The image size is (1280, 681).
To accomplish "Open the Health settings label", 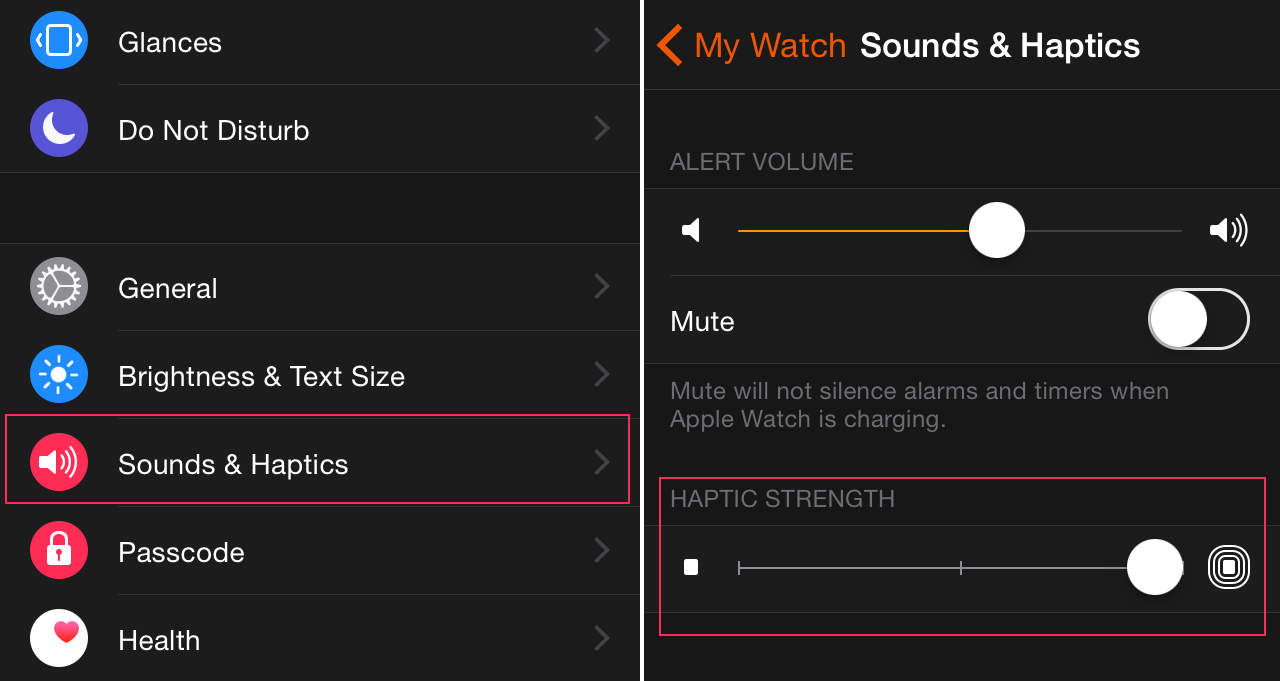I will coord(159,640).
